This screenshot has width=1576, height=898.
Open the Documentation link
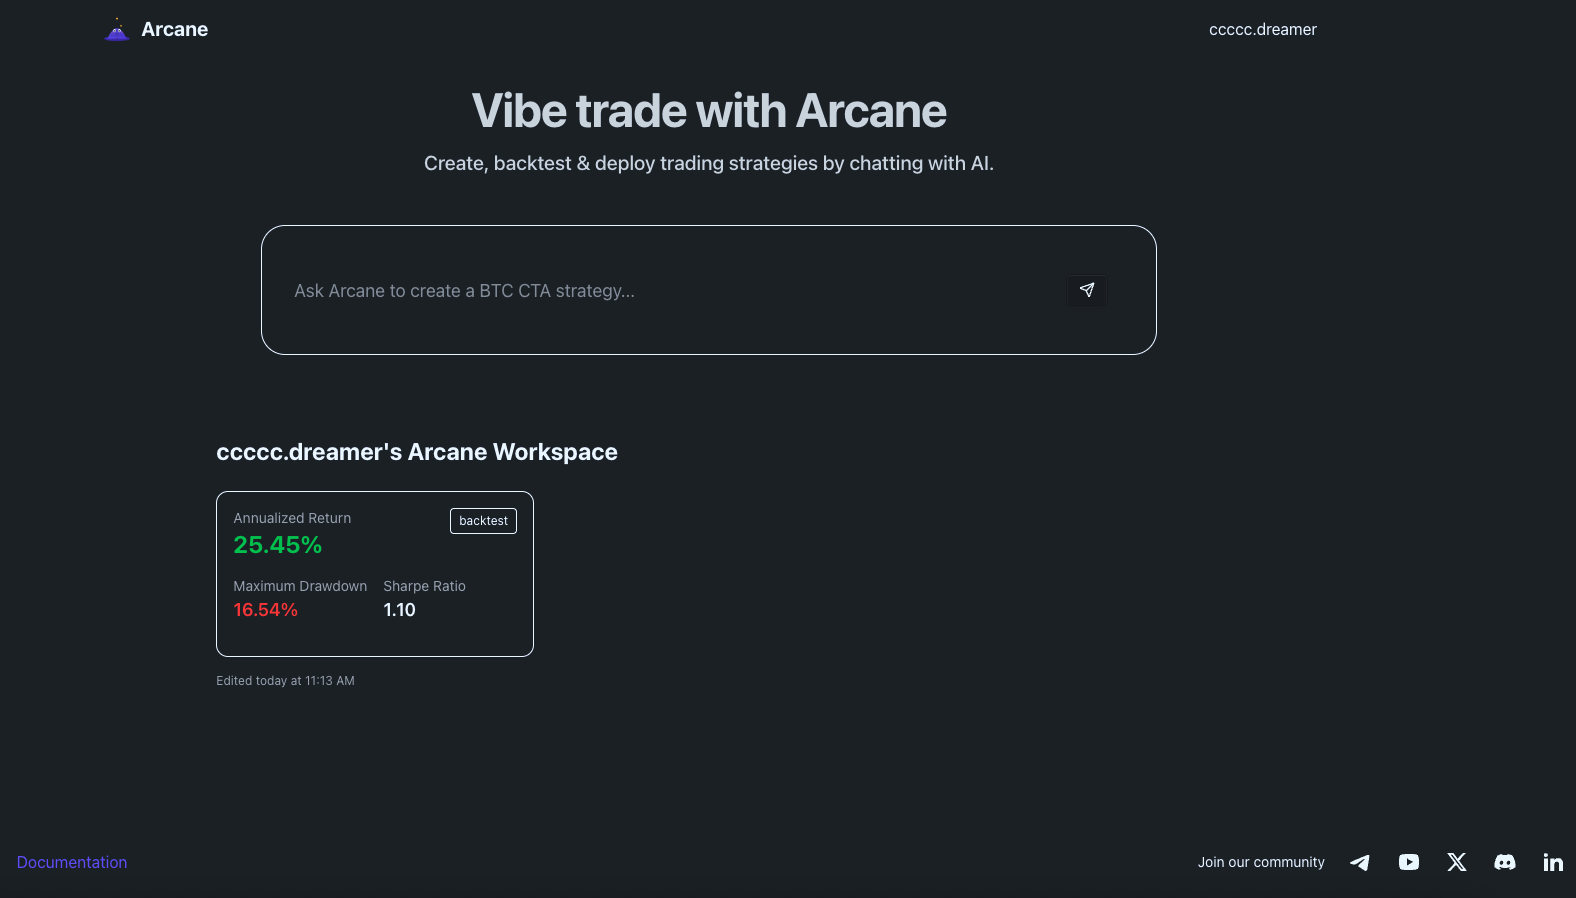coord(71,862)
